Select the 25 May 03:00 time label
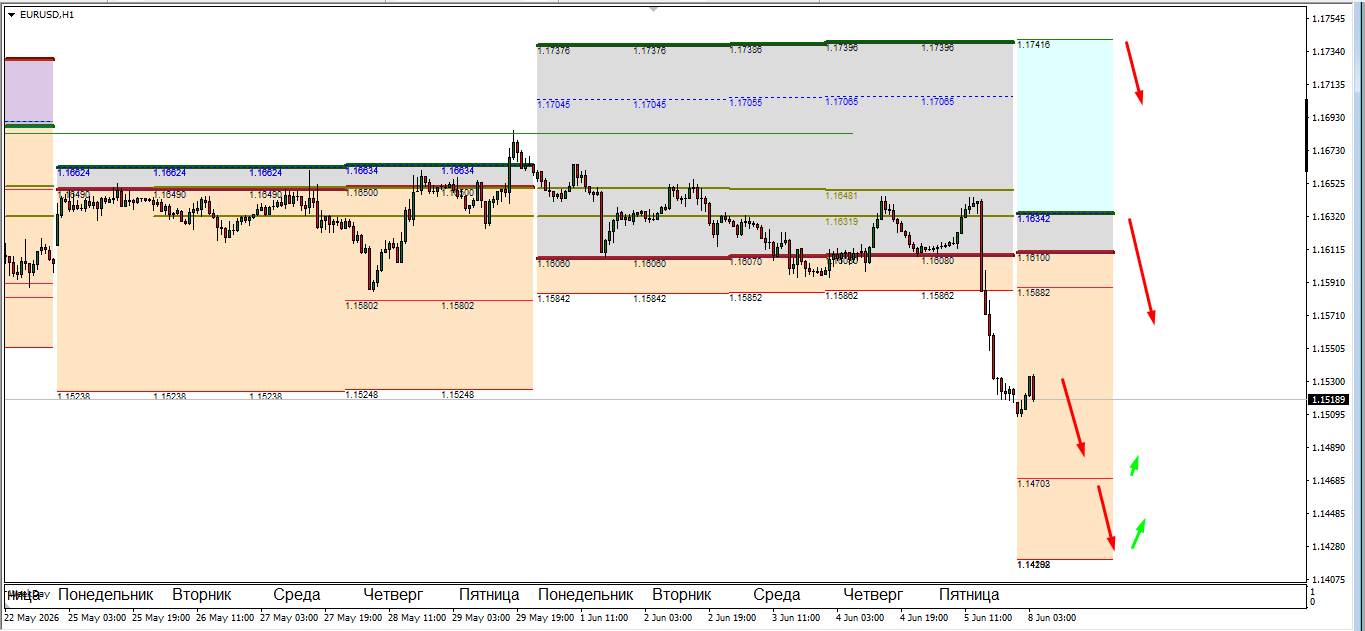This screenshot has width=1365, height=631. pyautogui.click(x=97, y=618)
